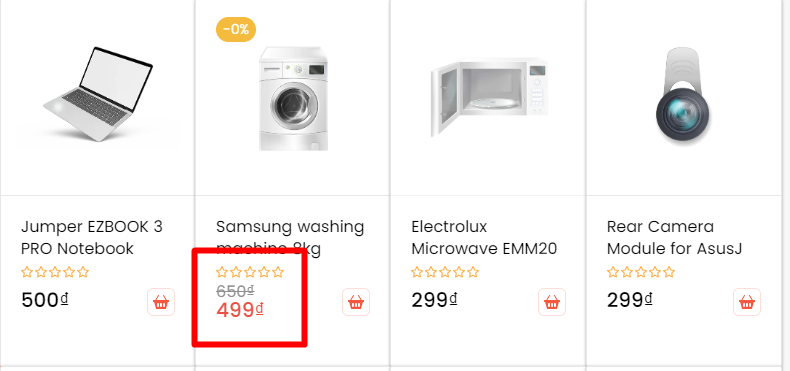
Task: Click the crossed-out 650đ original price
Action: [x=235, y=291]
